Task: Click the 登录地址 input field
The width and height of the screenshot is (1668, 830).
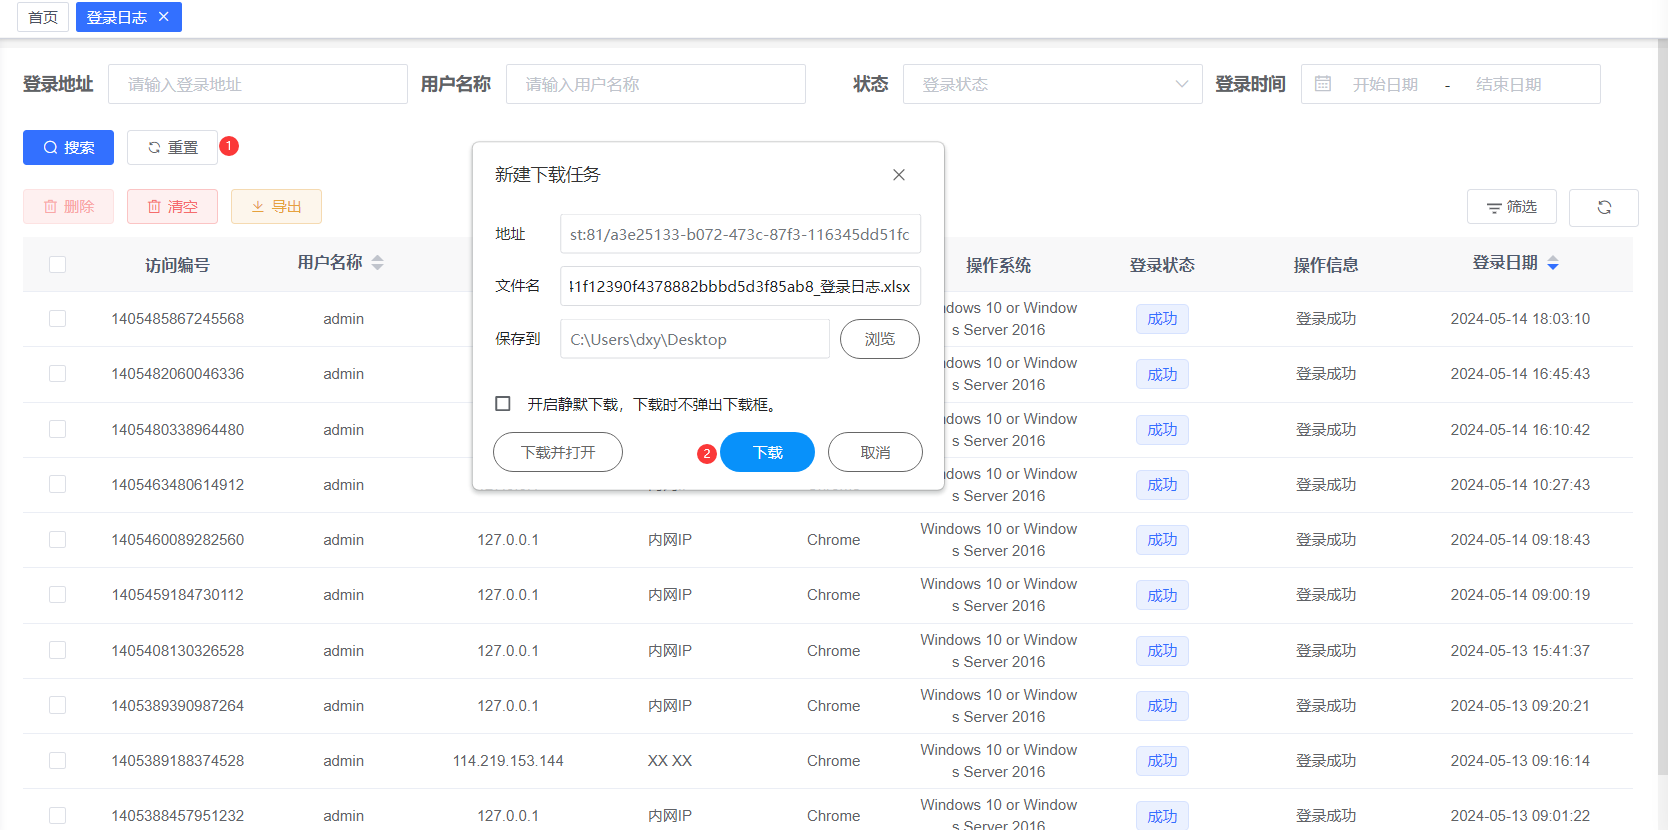Action: pyautogui.click(x=258, y=84)
